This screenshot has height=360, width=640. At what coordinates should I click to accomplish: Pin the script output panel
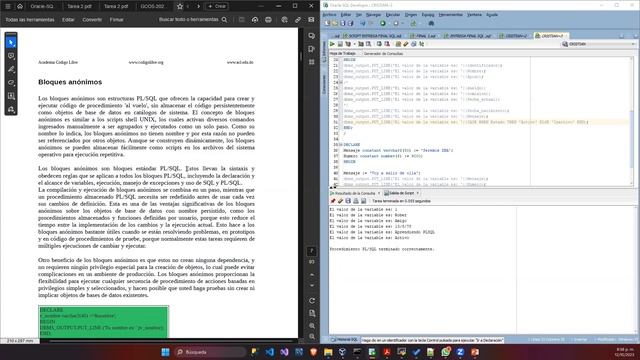point(333,201)
